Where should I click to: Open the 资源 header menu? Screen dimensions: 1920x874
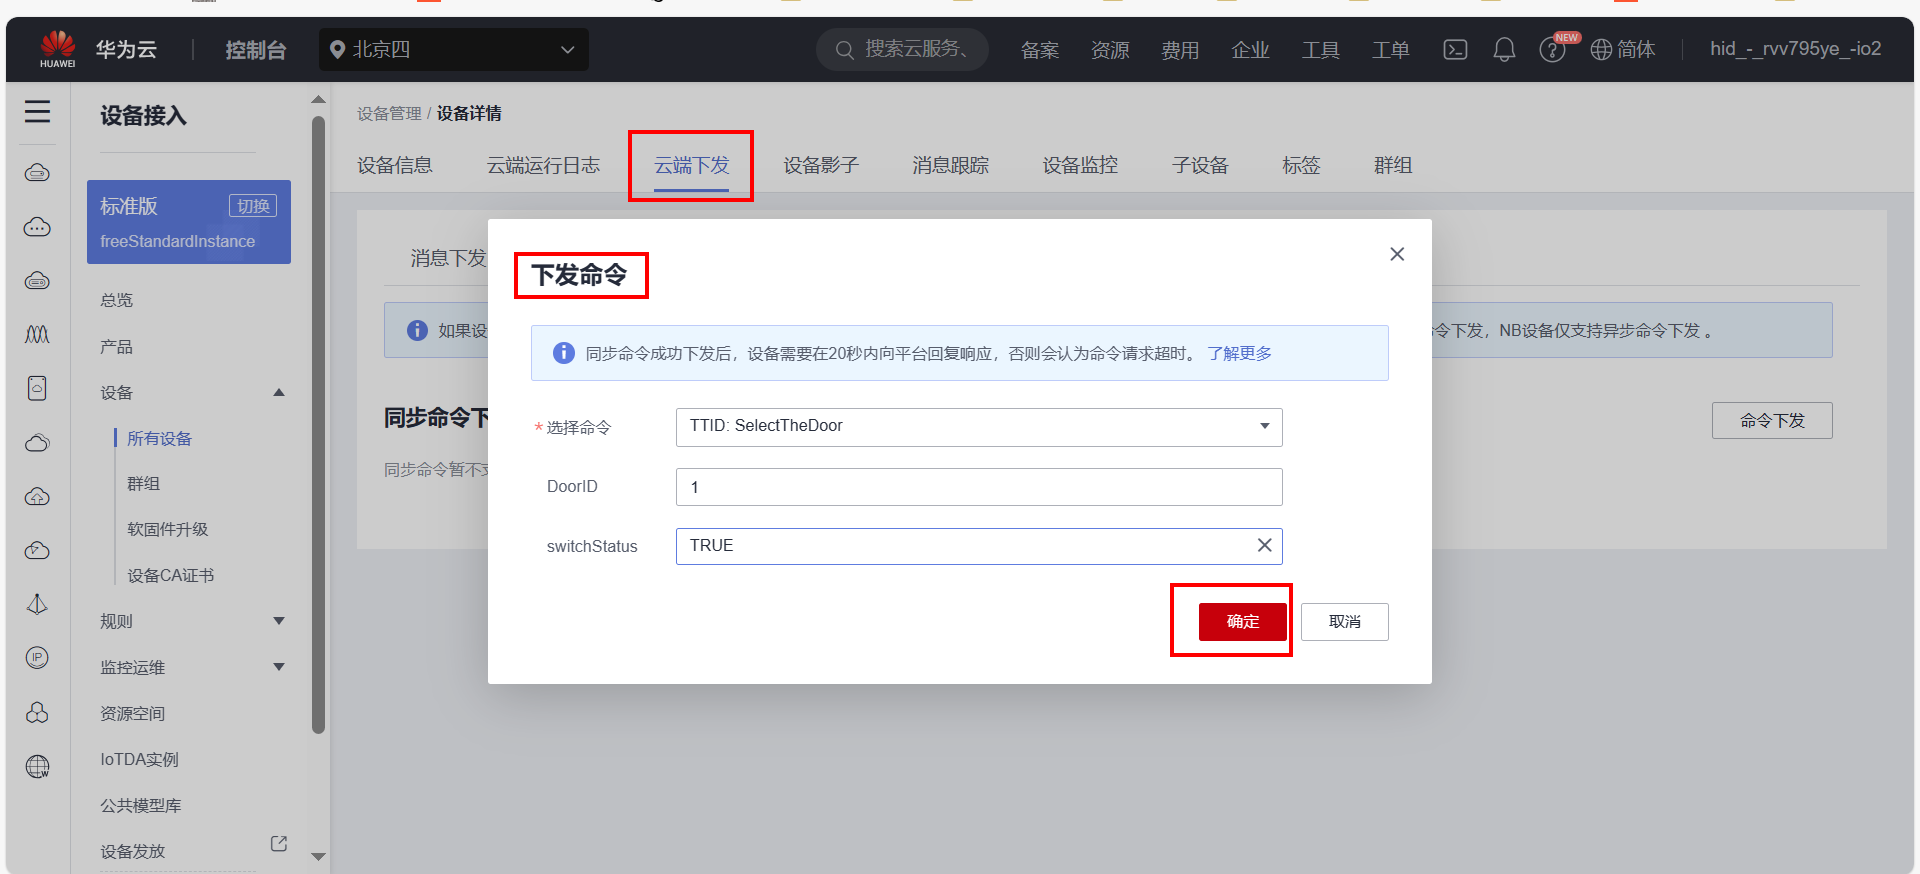tap(1110, 50)
